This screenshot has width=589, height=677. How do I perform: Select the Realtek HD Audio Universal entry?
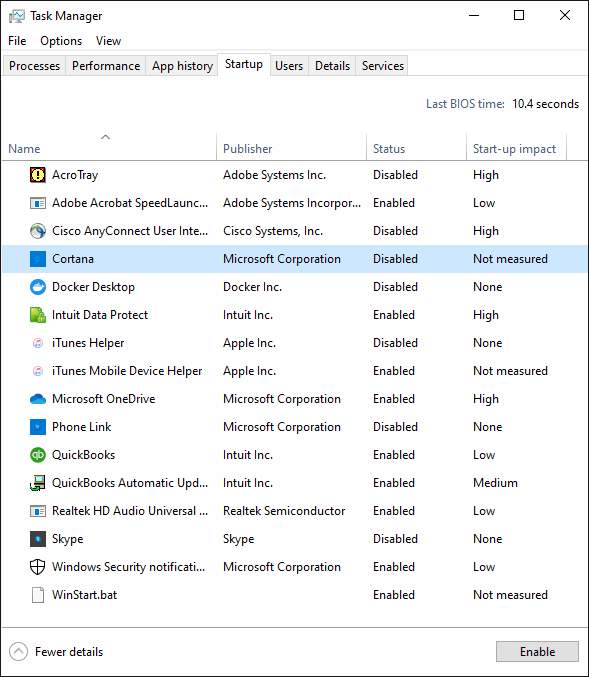point(130,511)
